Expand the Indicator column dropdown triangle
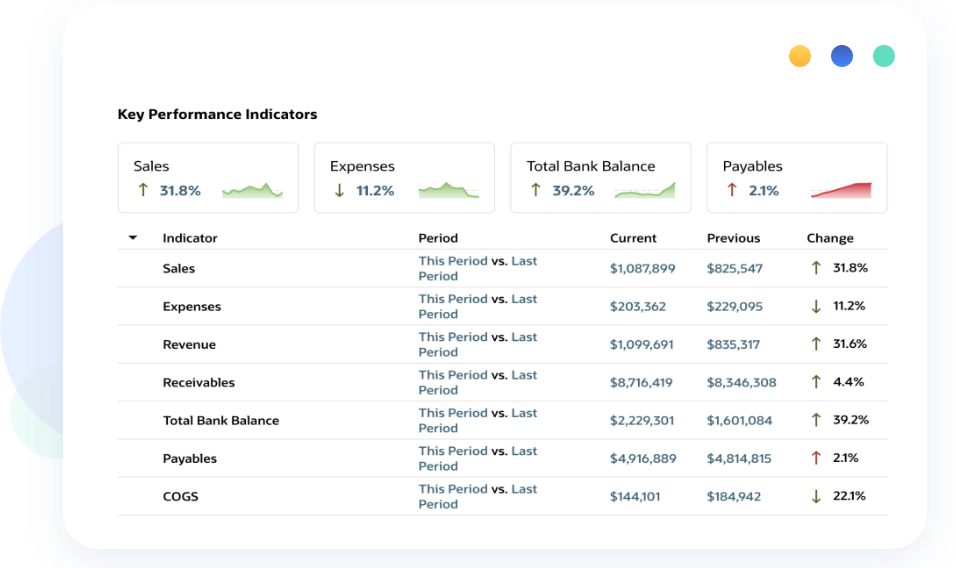Image resolution: width=956 pixels, height=568 pixels. click(x=133, y=238)
